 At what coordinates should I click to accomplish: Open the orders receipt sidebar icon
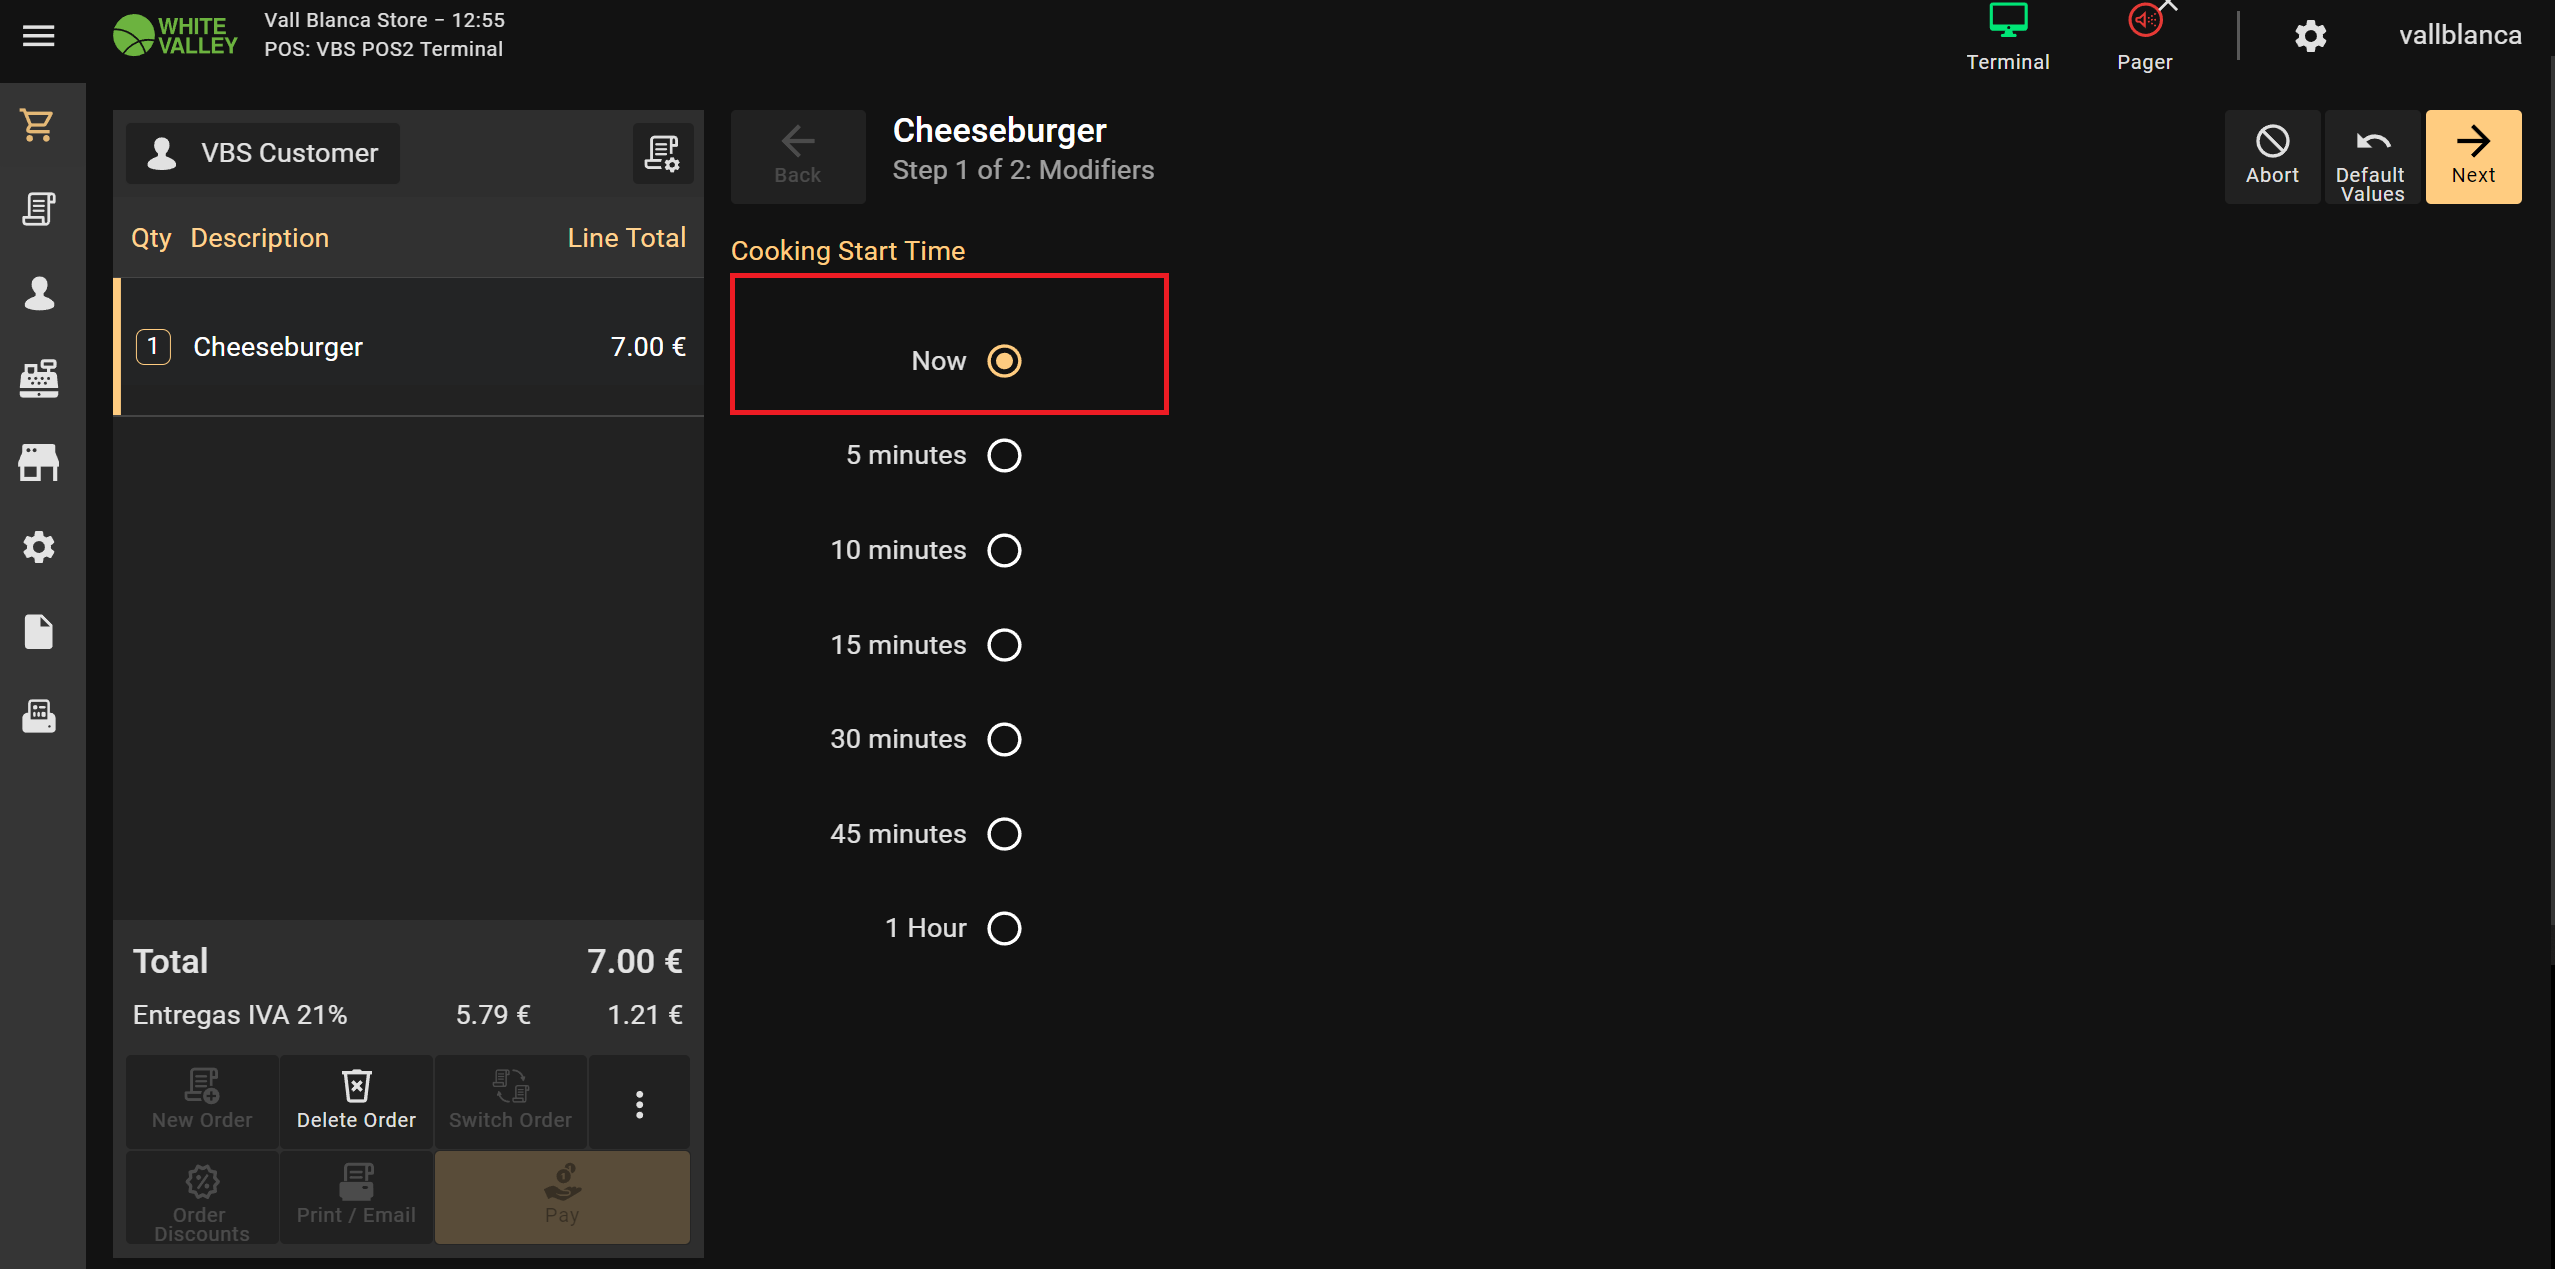pos(38,209)
